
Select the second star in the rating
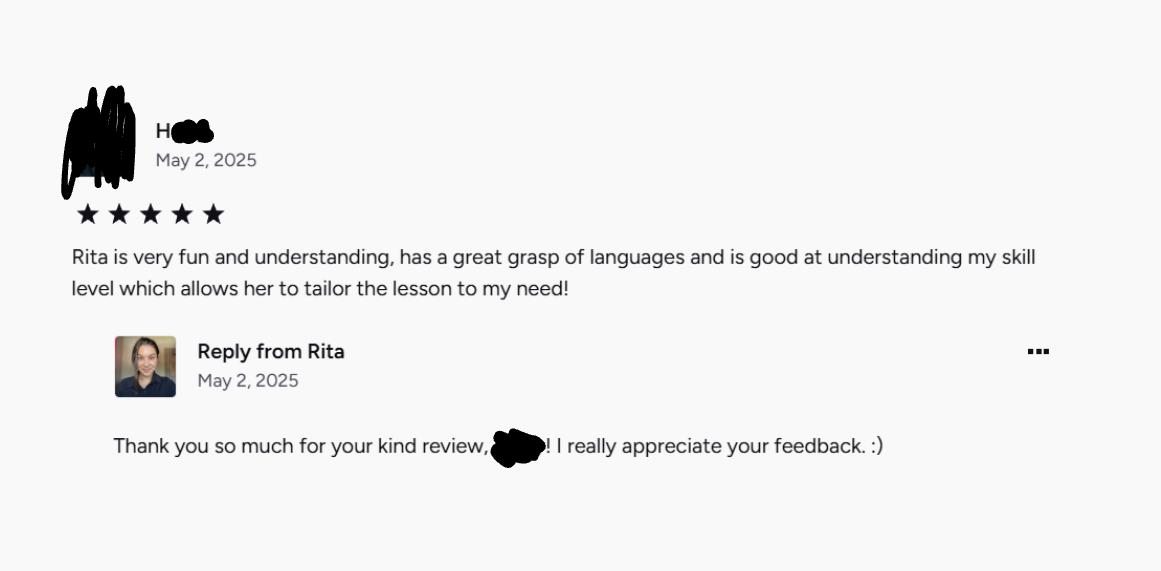pos(119,214)
